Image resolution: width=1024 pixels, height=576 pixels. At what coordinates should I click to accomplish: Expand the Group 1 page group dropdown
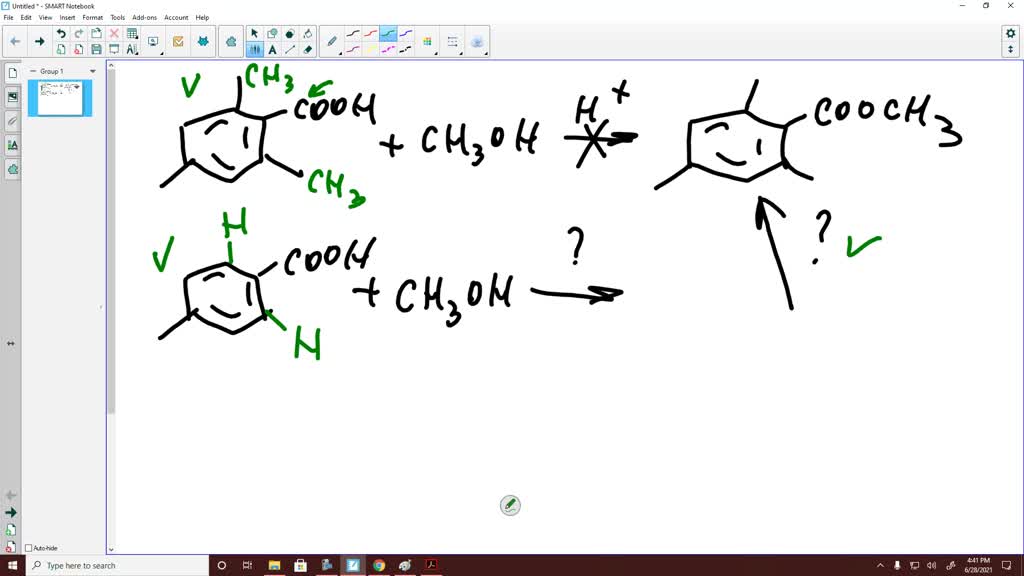[x=91, y=71]
